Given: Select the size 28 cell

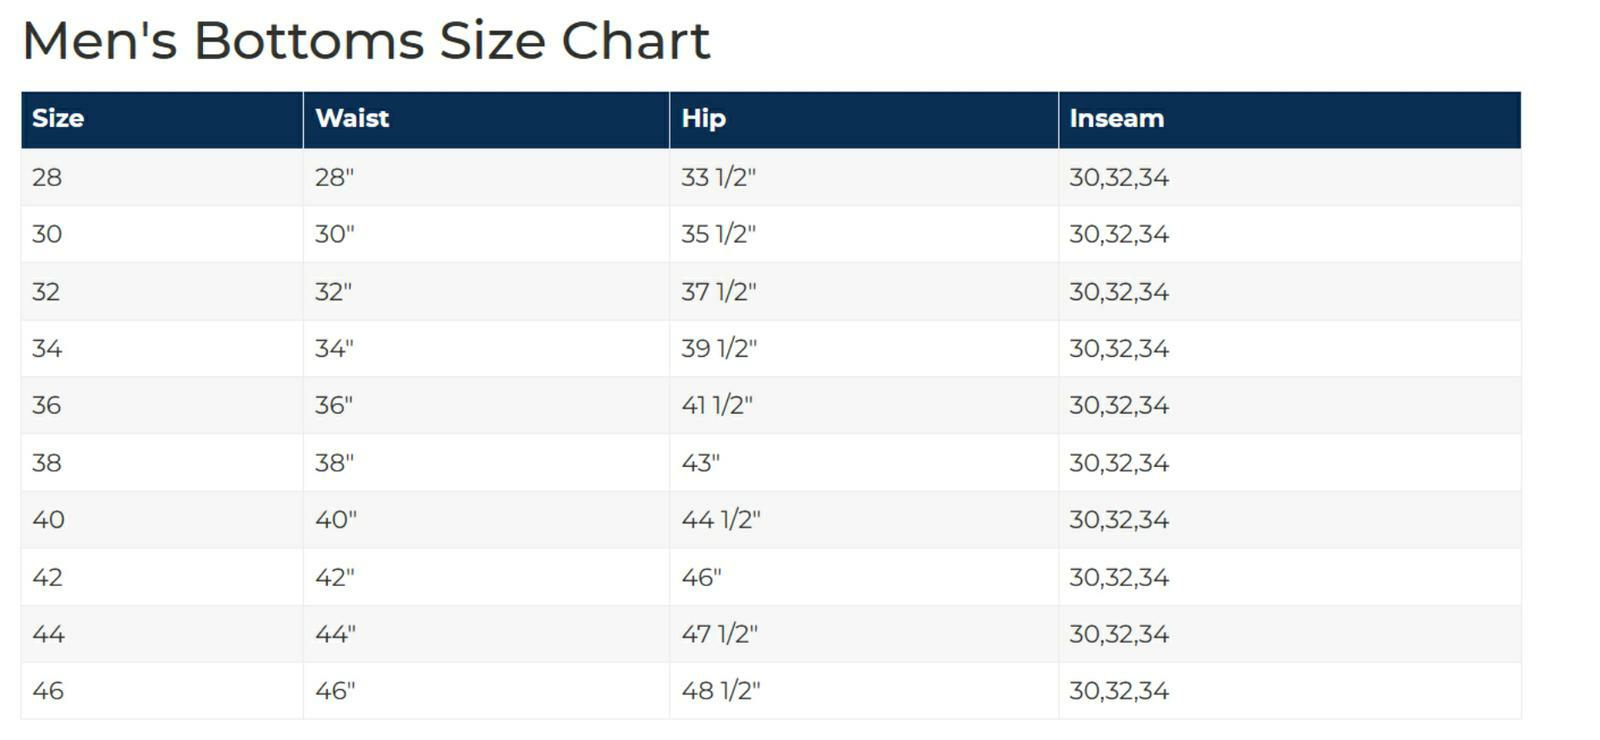Looking at the screenshot, I should [162, 178].
